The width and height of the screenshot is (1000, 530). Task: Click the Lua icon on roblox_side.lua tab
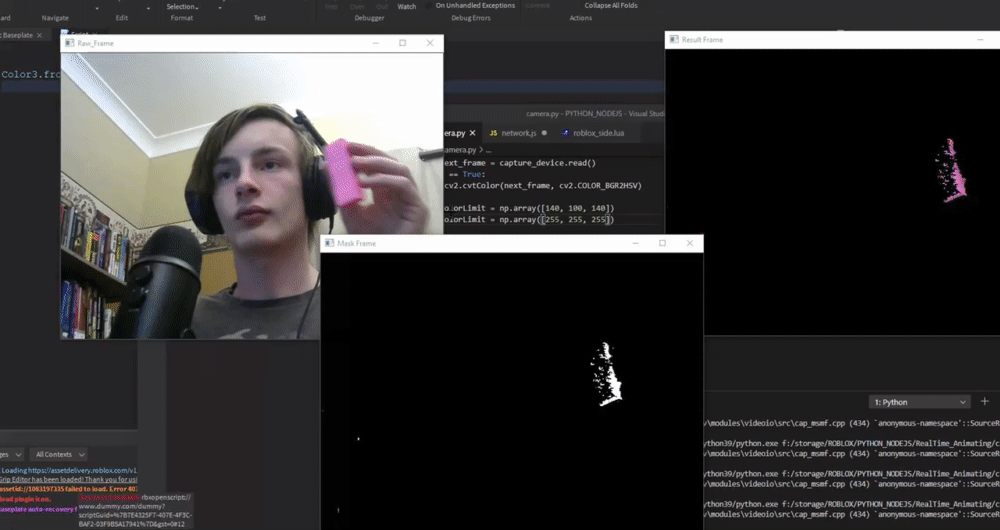click(x=566, y=133)
